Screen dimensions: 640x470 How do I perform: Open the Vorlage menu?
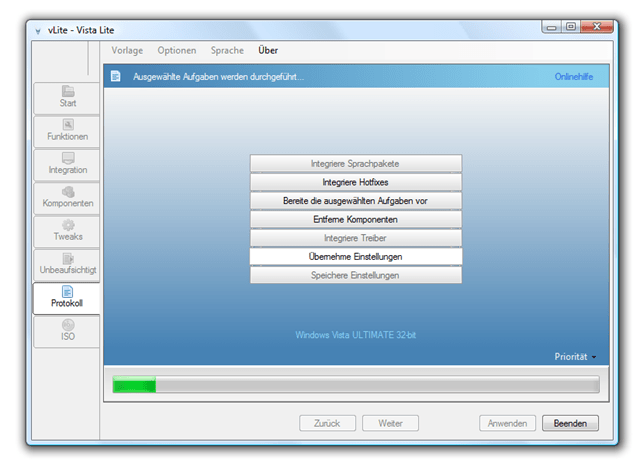(x=127, y=50)
